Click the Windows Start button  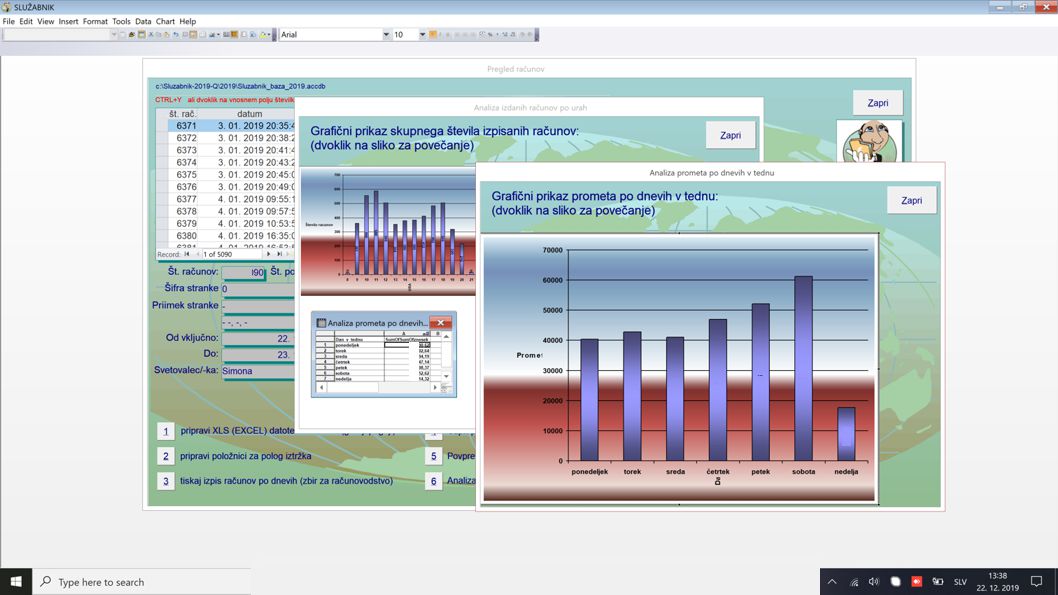pos(16,581)
